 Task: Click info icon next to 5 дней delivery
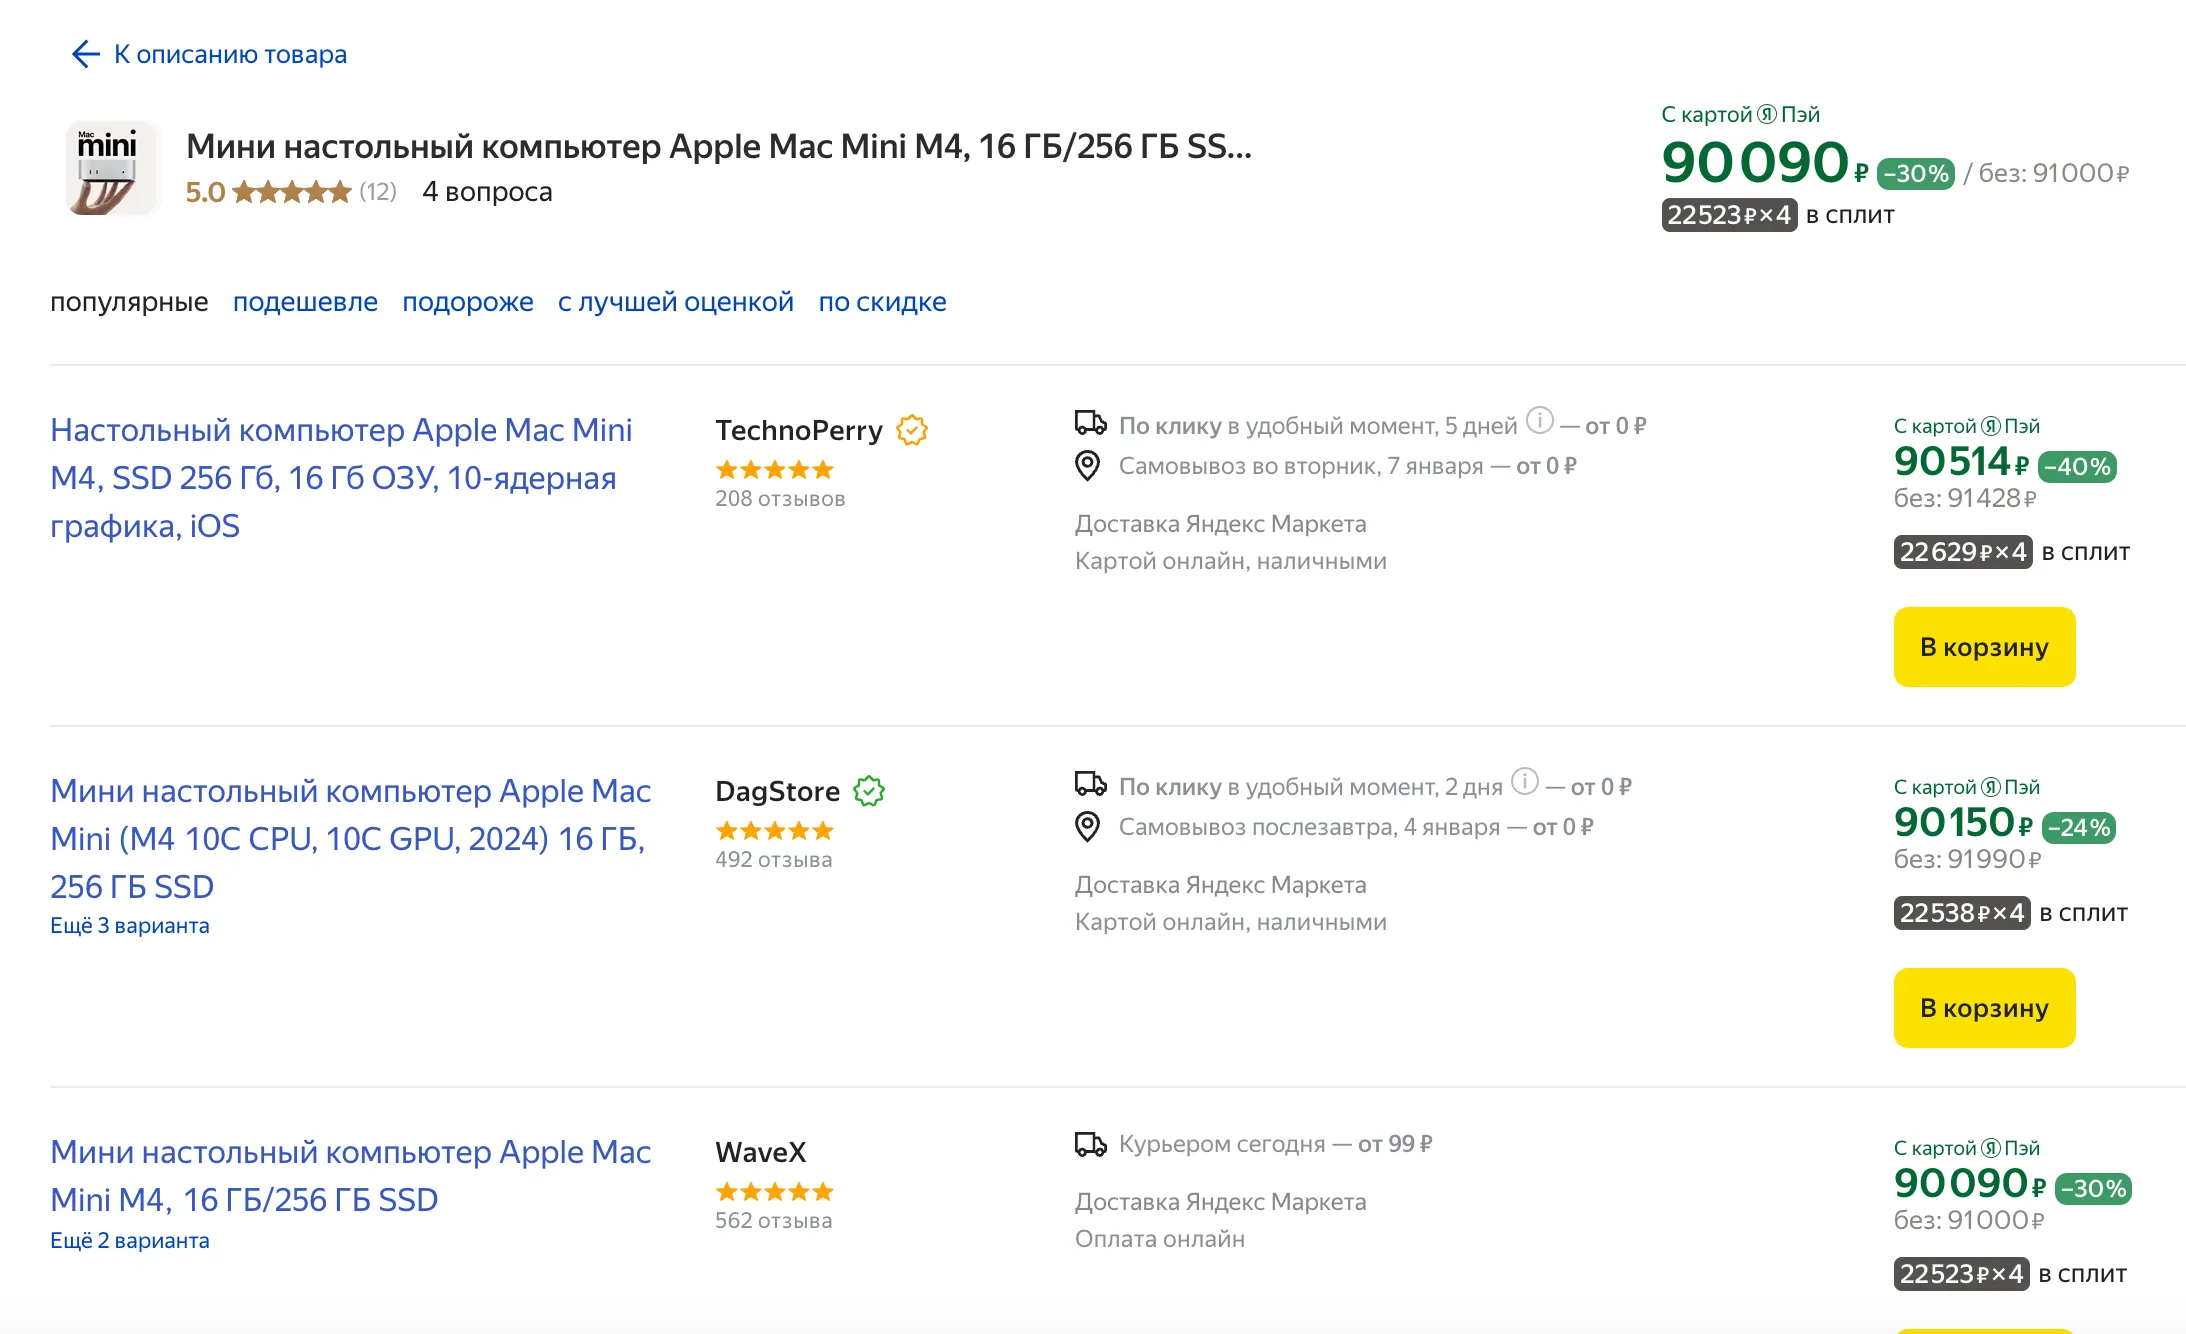pos(1540,421)
